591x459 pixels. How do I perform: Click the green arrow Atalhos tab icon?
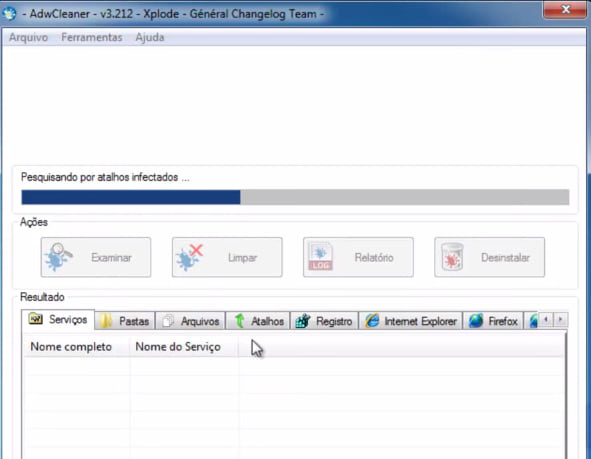(x=239, y=321)
